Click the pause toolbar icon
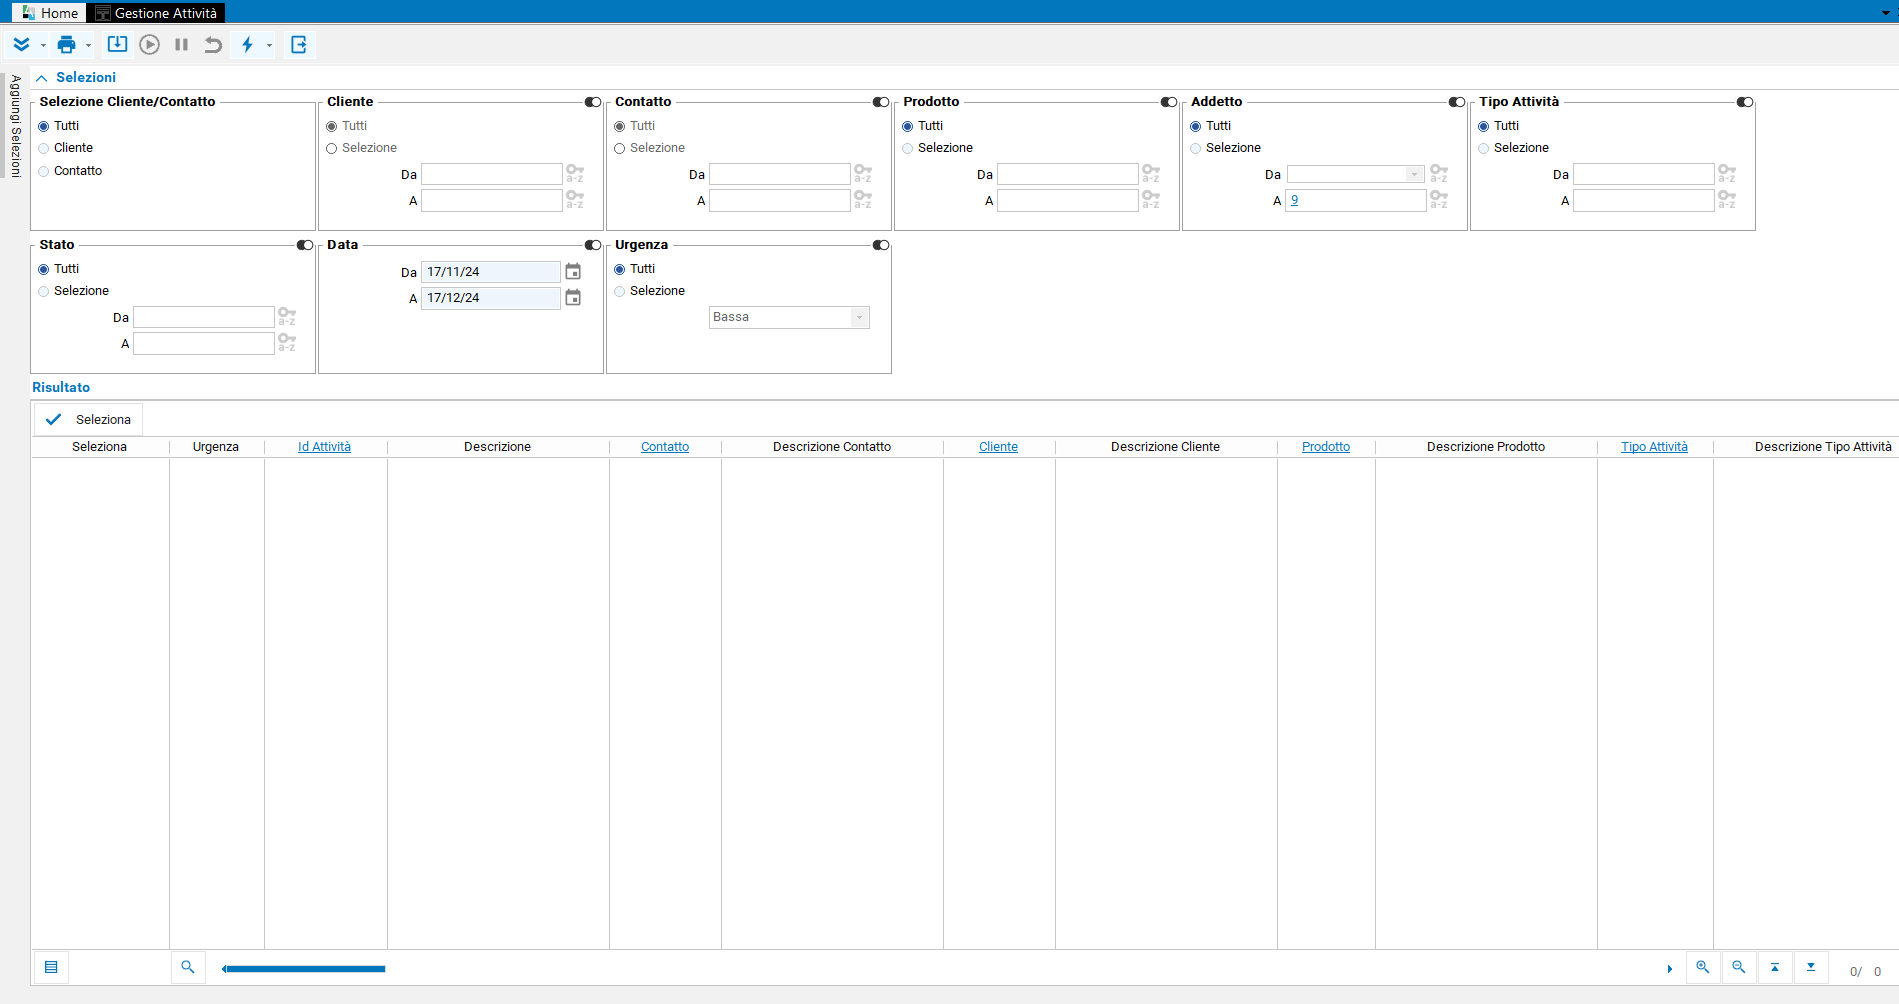Screen dimensions: 1899x1004 point(181,44)
